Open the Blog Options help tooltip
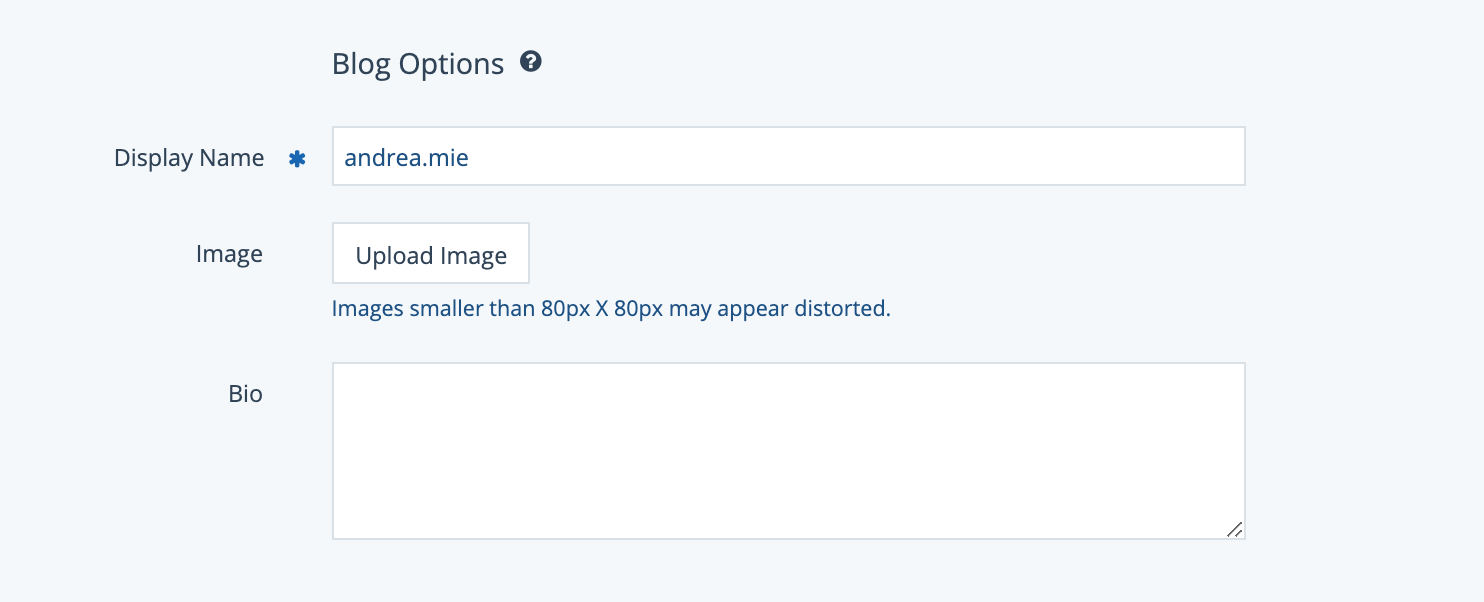Viewport: 1484px width, 602px height. click(x=531, y=63)
